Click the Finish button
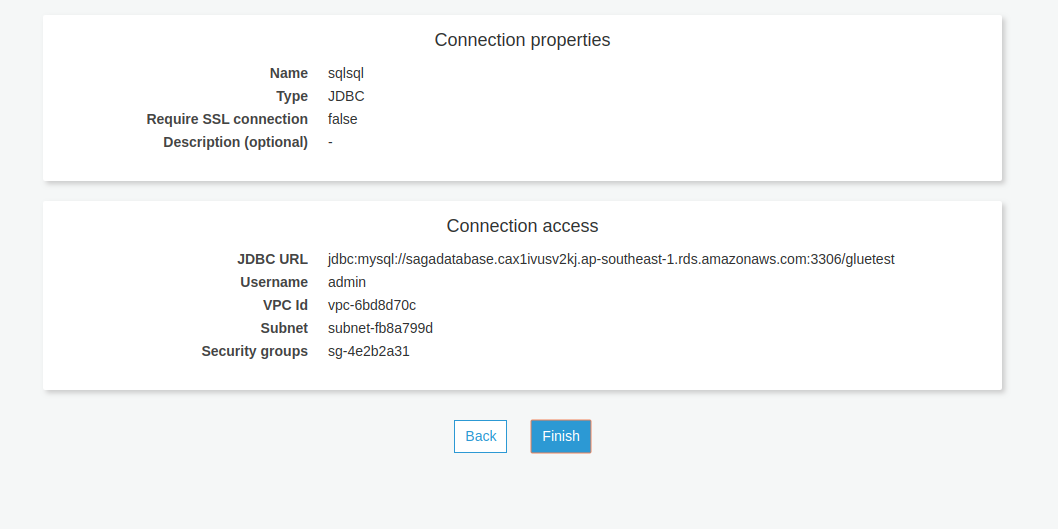Viewport: 1058px width, 529px height. tap(561, 436)
